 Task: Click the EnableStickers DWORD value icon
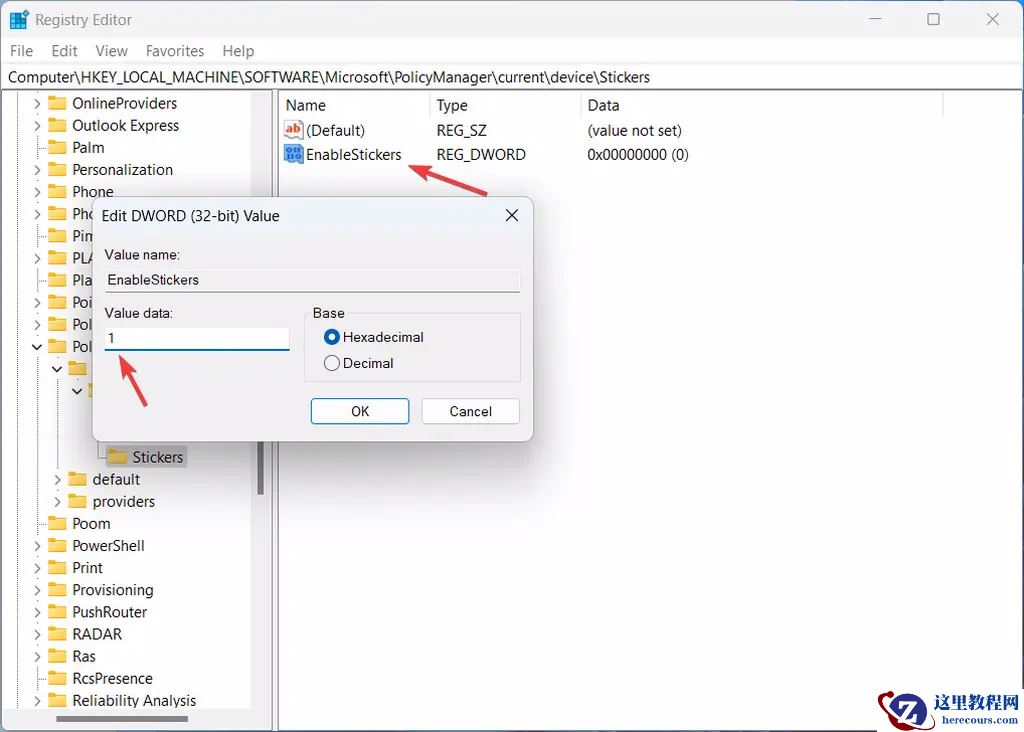[293, 154]
